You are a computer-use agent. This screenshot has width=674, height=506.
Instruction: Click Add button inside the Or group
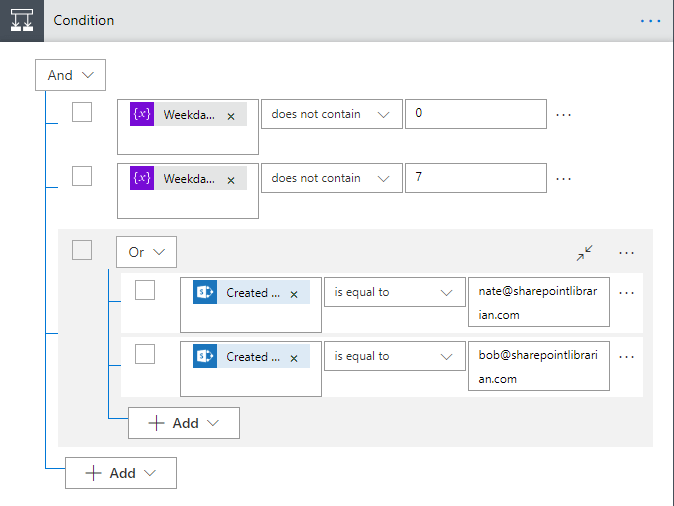[x=184, y=423]
